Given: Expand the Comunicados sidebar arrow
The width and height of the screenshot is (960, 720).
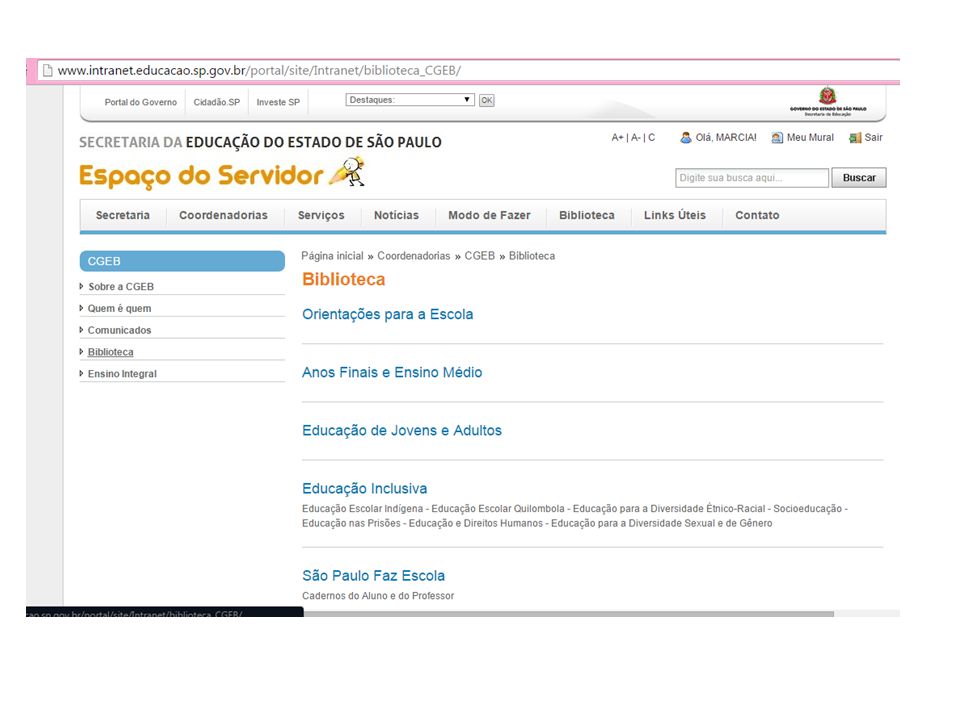Looking at the screenshot, I should coord(81,329).
